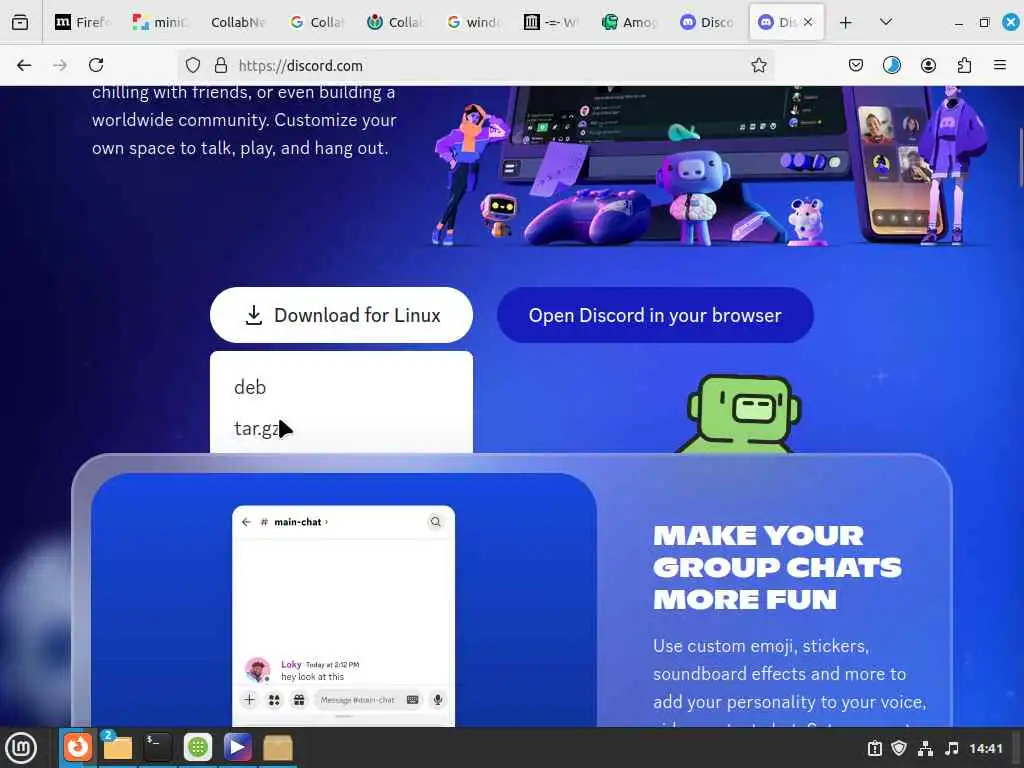The image size is (1024, 768).
Task: Choose the tar.gz download option
Action: tap(257, 428)
